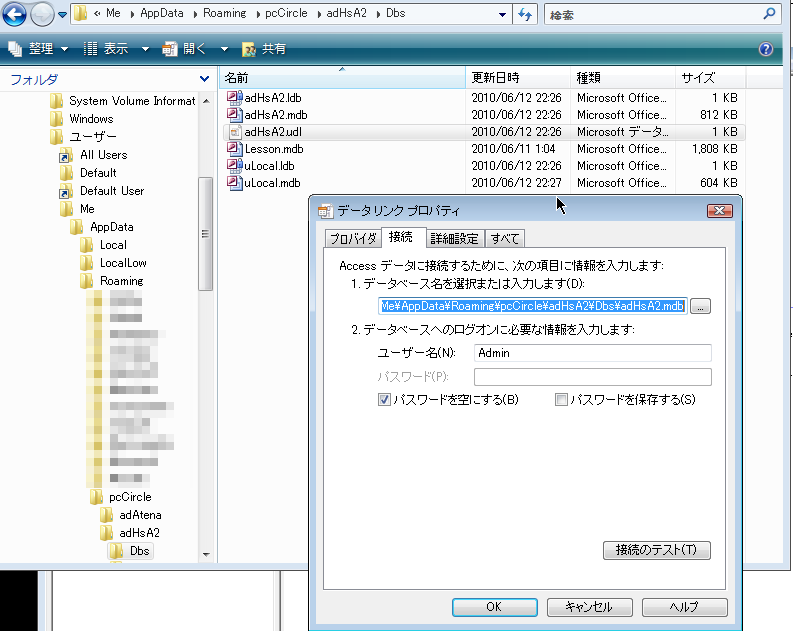Click pcCircle in the address breadcrumb
The height and width of the screenshot is (631, 793).
point(286,13)
